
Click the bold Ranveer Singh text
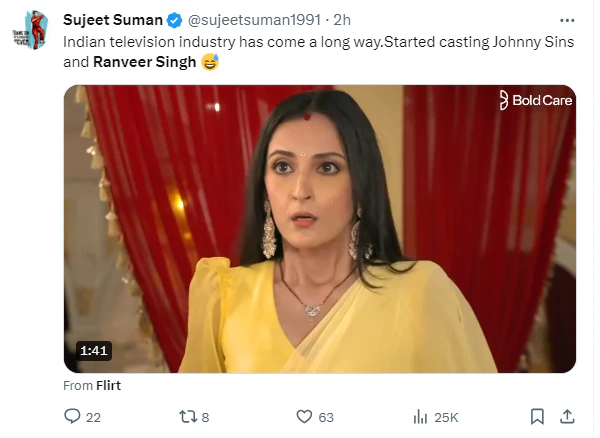click(146, 62)
